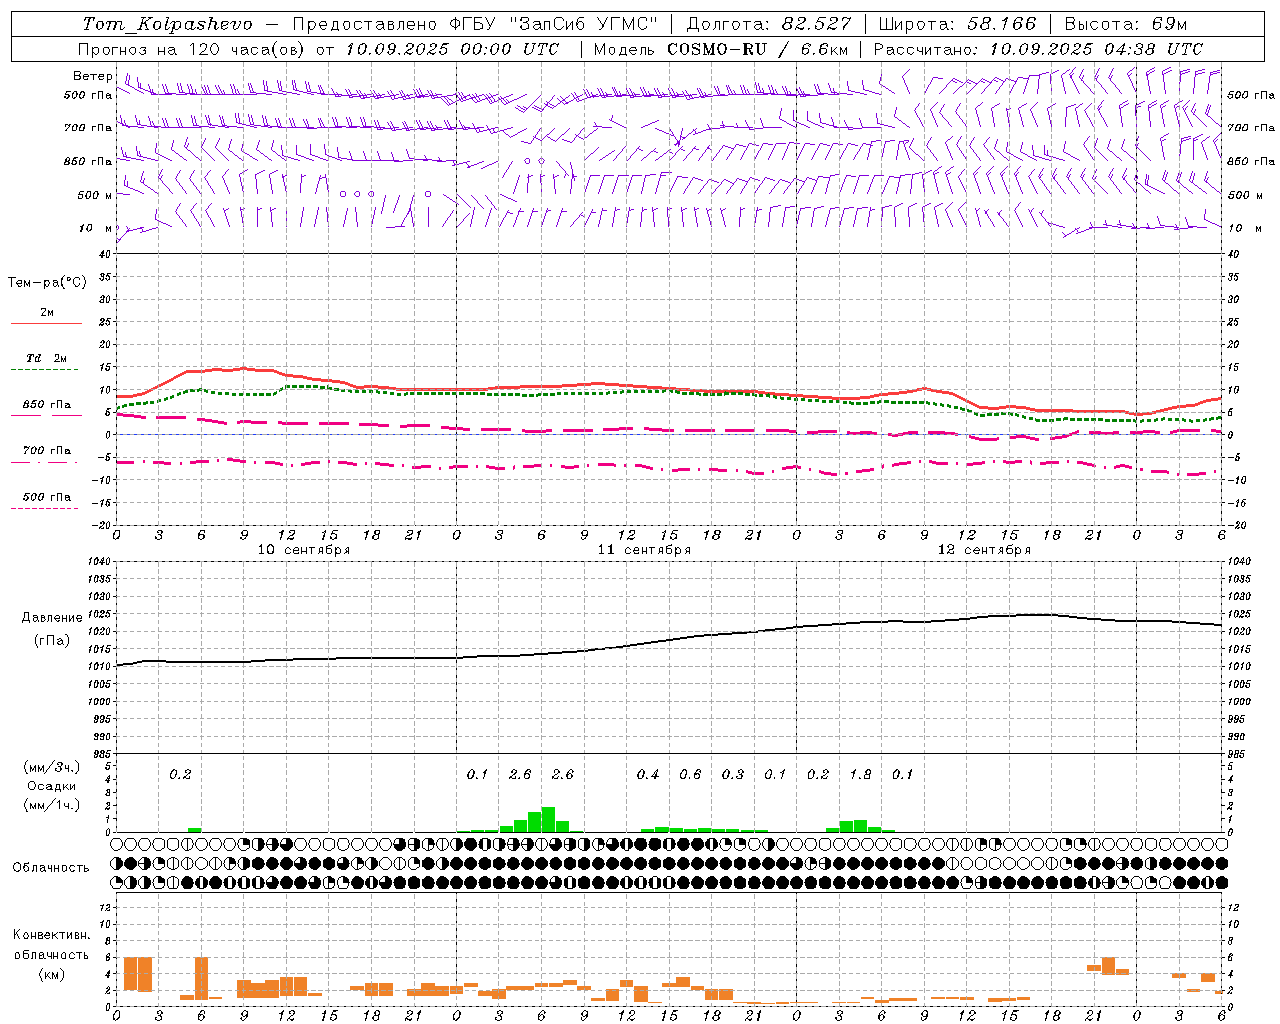Screen dimensions: 1280x1024
Task: Click the (мм/3ч.) unit label
Action: pyautogui.click(x=50, y=767)
